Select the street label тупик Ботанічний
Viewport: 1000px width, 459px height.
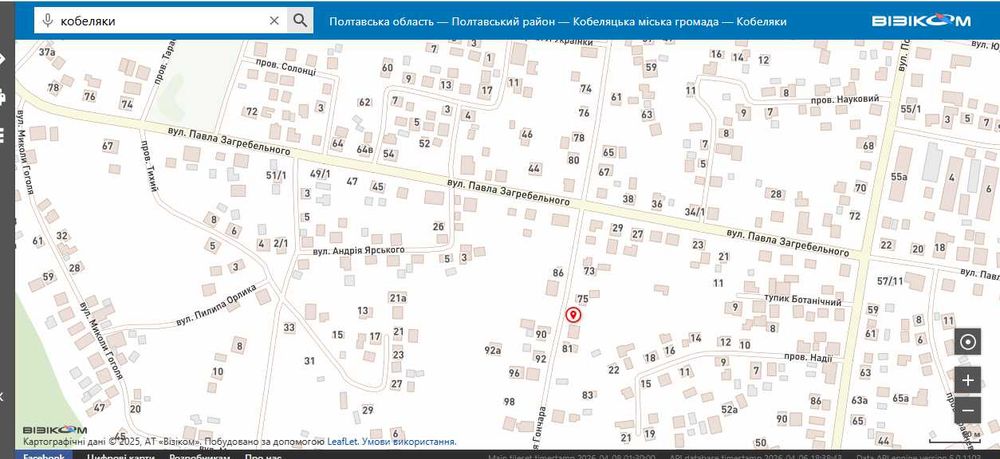tap(803, 301)
